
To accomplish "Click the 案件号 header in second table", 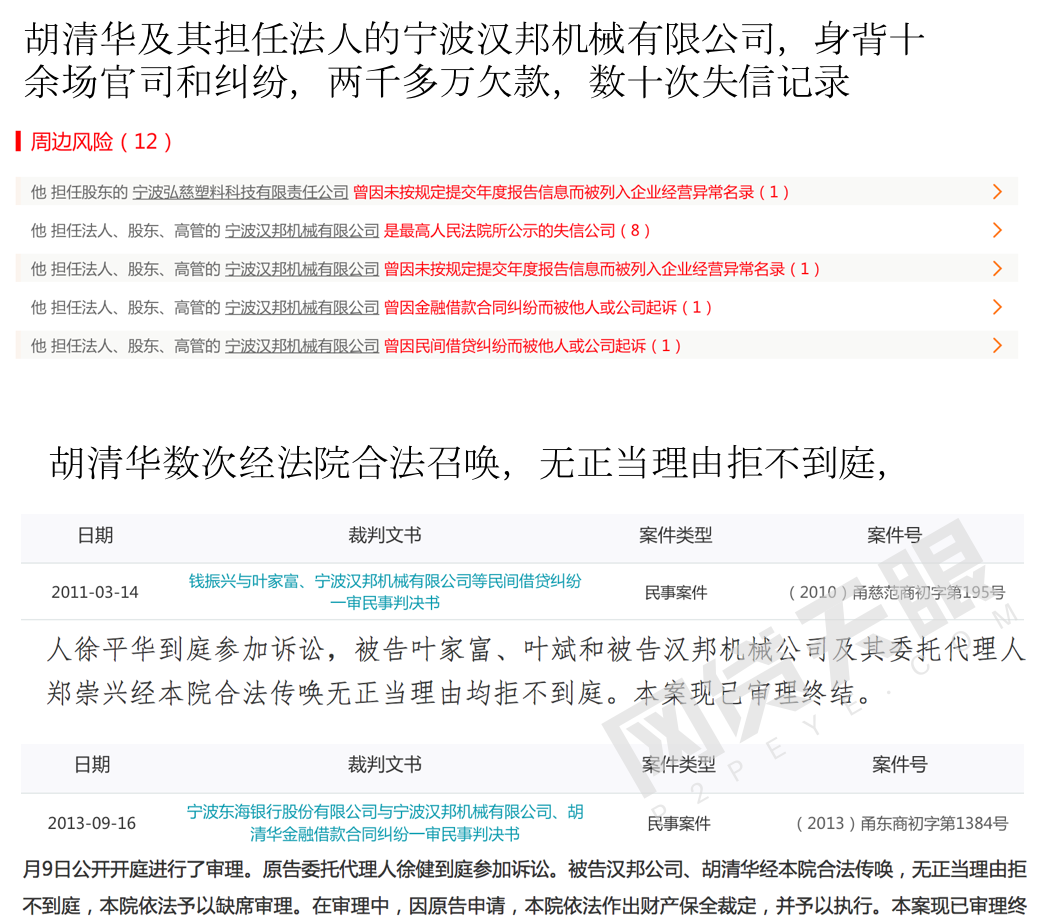I will 900,765.
